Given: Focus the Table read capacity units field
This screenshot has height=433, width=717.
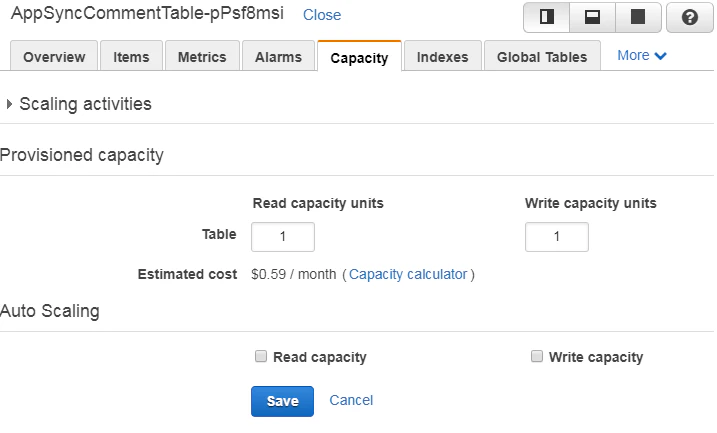Looking at the screenshot, I should [283, 237].
